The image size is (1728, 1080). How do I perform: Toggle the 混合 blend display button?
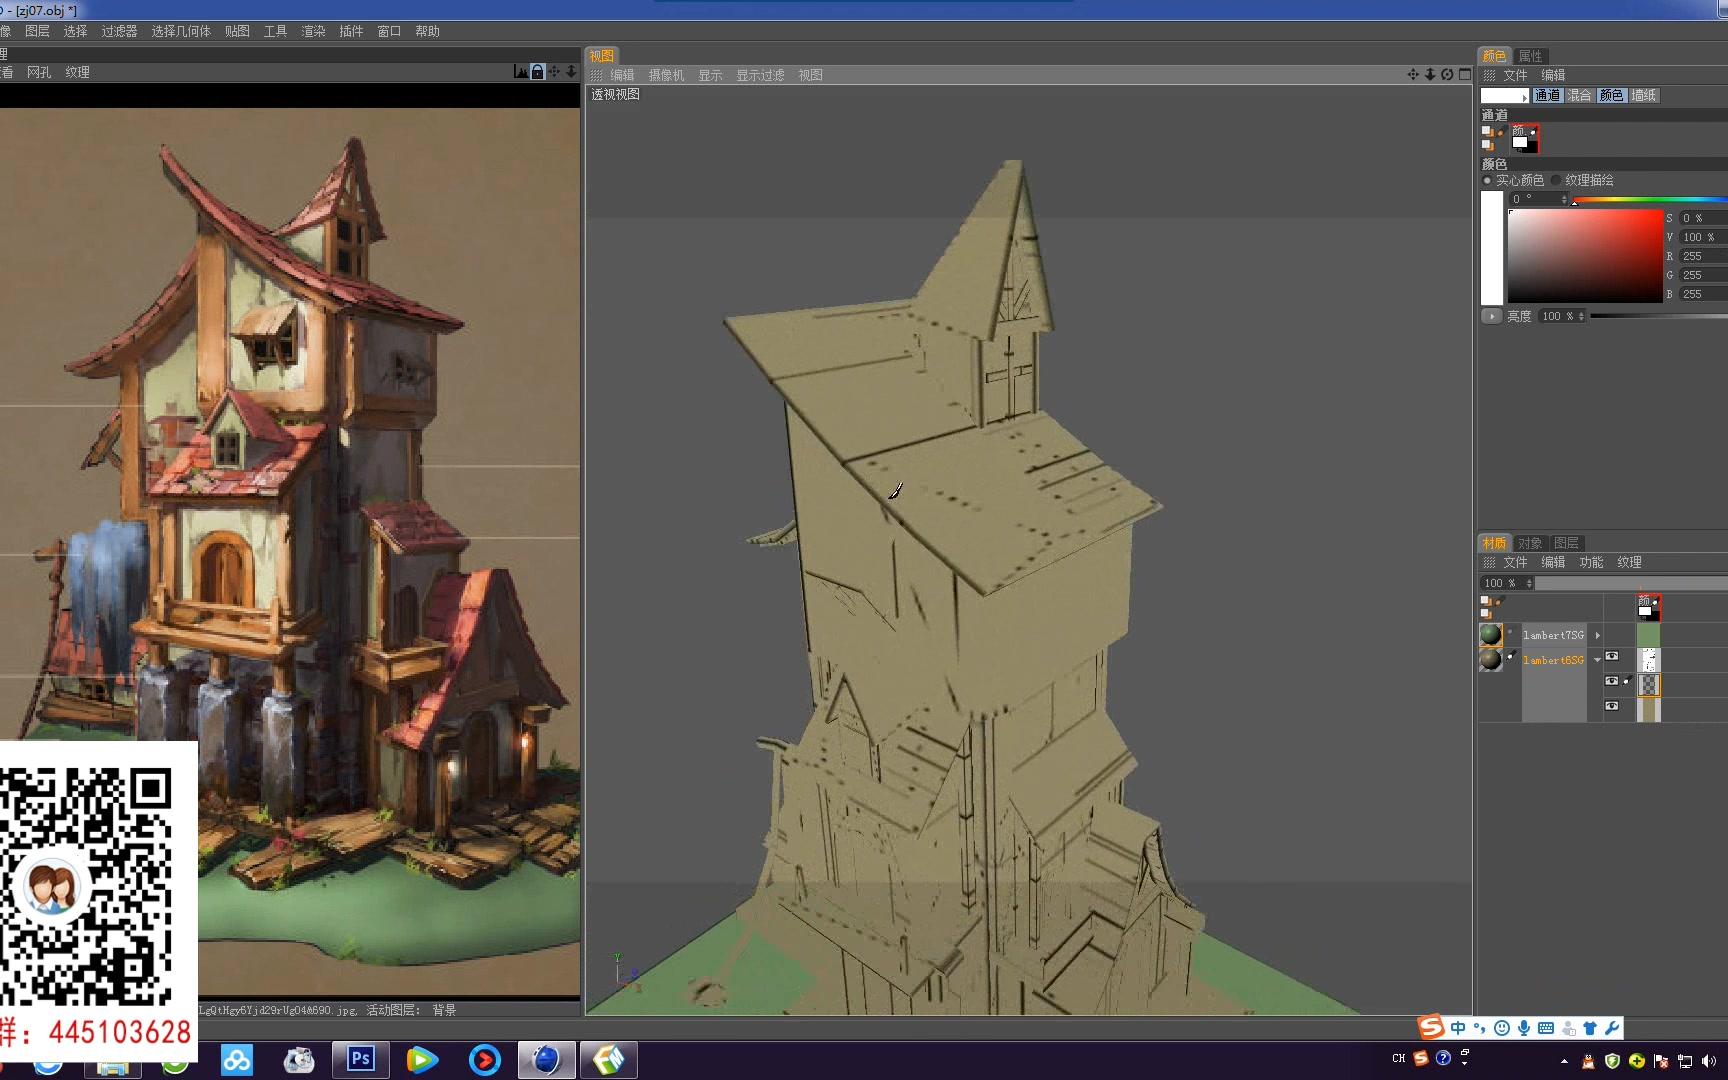1579,95
